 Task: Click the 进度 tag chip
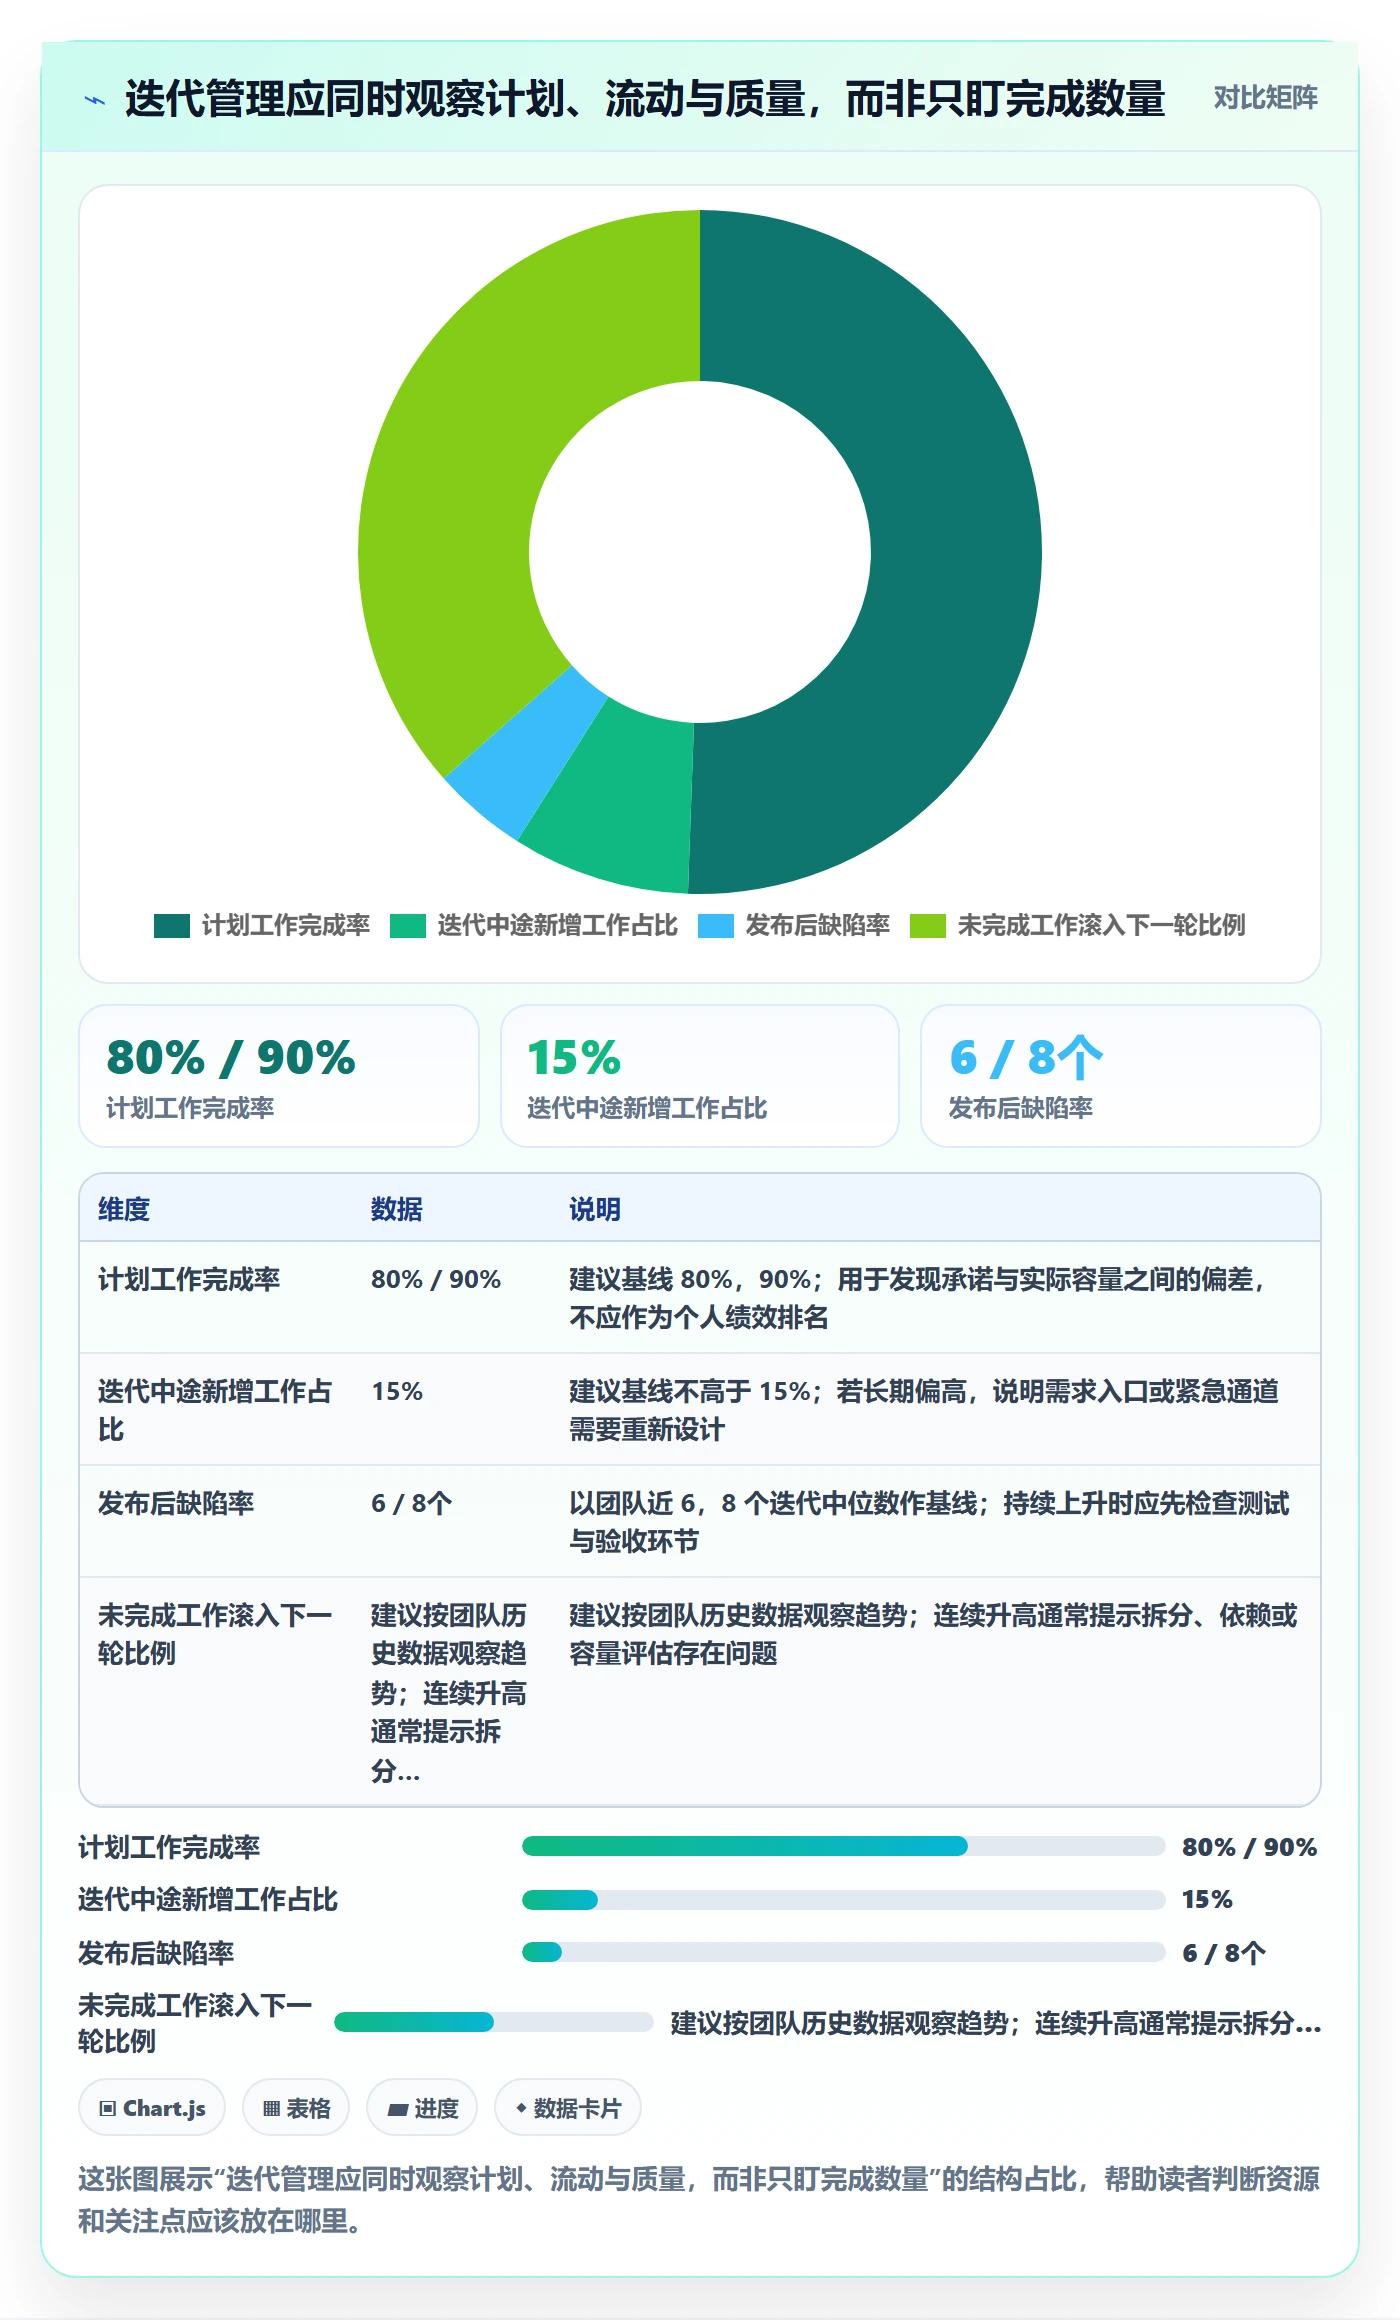tap(422, 2108)
